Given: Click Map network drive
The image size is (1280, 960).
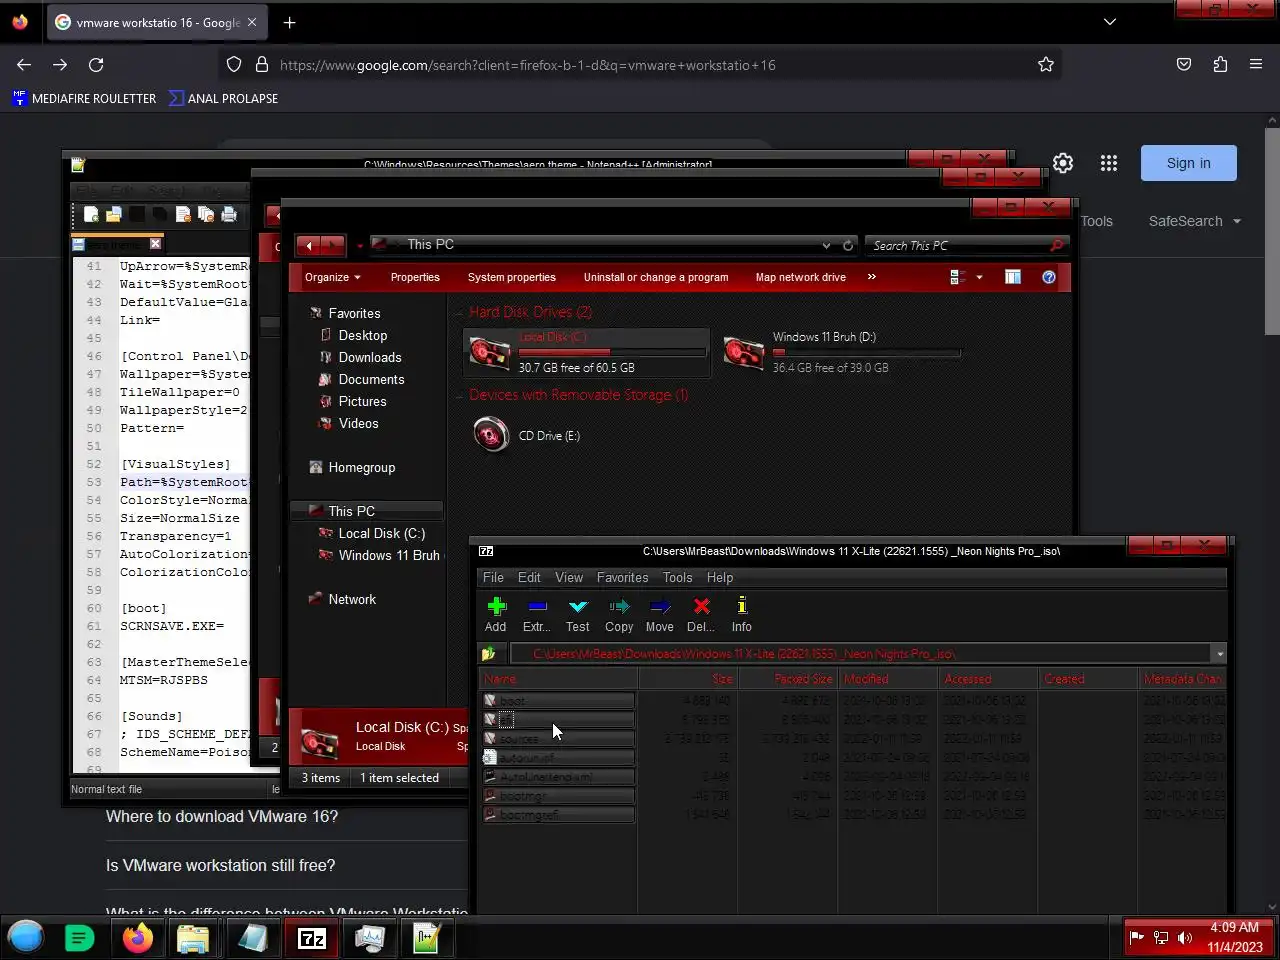Looking at the screenshot, I should (x=801, y=277).
